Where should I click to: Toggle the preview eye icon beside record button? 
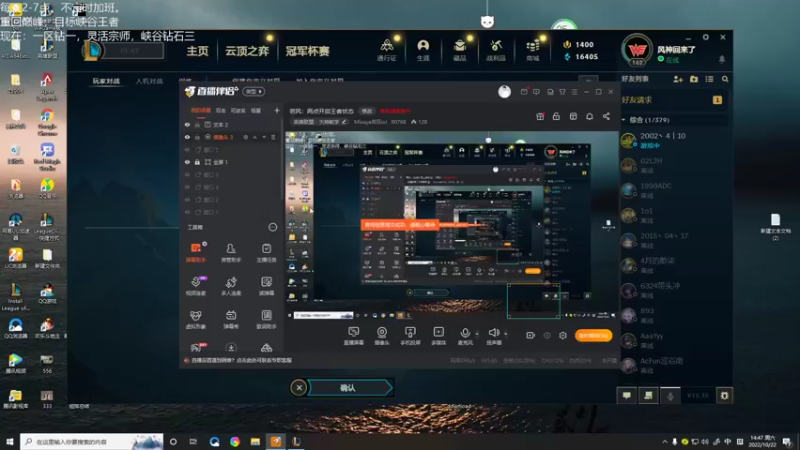[x=547, y=335]
